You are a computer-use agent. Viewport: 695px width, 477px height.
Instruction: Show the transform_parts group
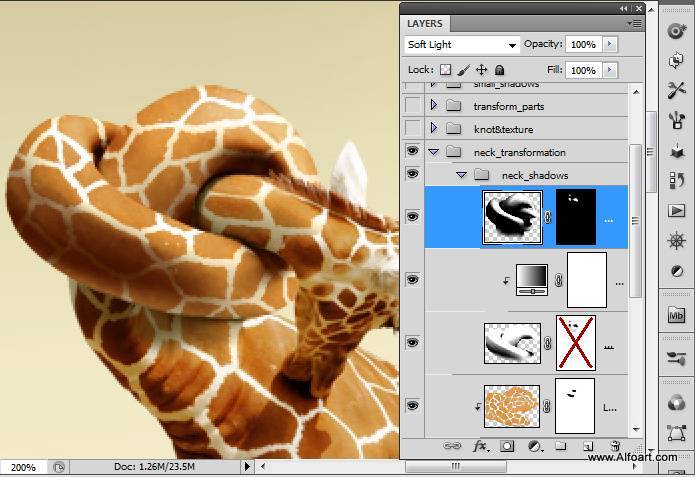click(412, 105)
